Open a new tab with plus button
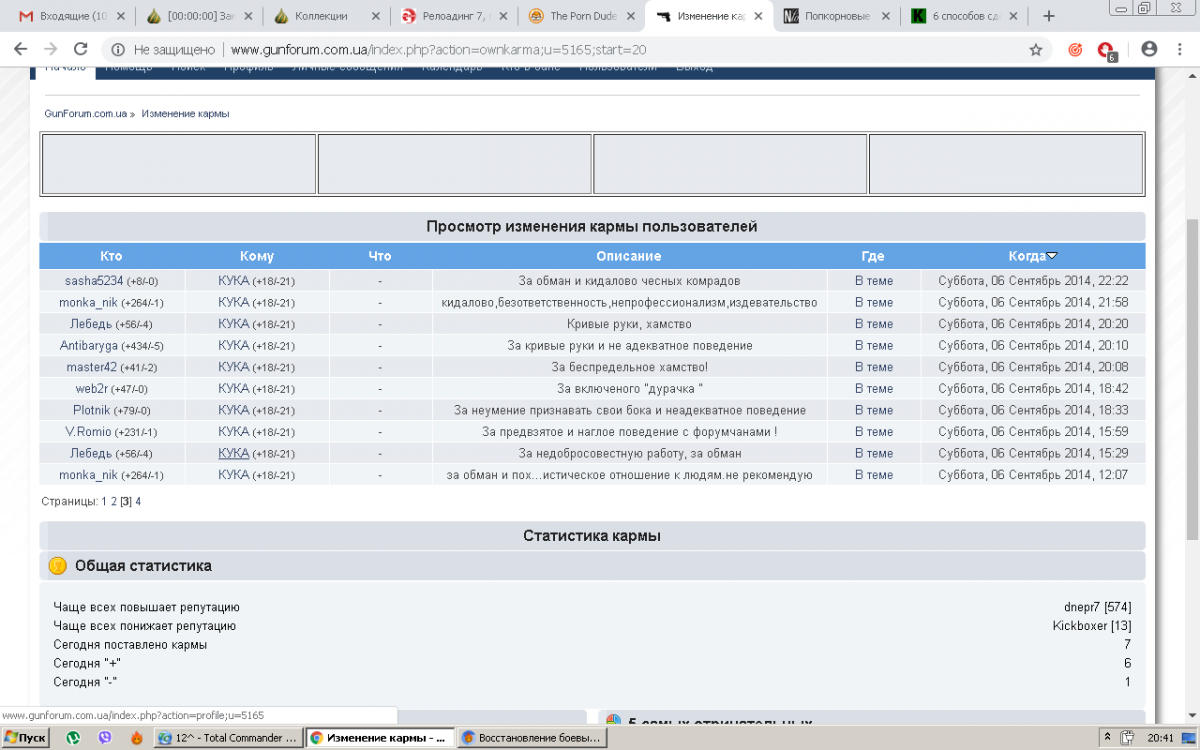1200x750 pixels. [x=1049, y=16]
